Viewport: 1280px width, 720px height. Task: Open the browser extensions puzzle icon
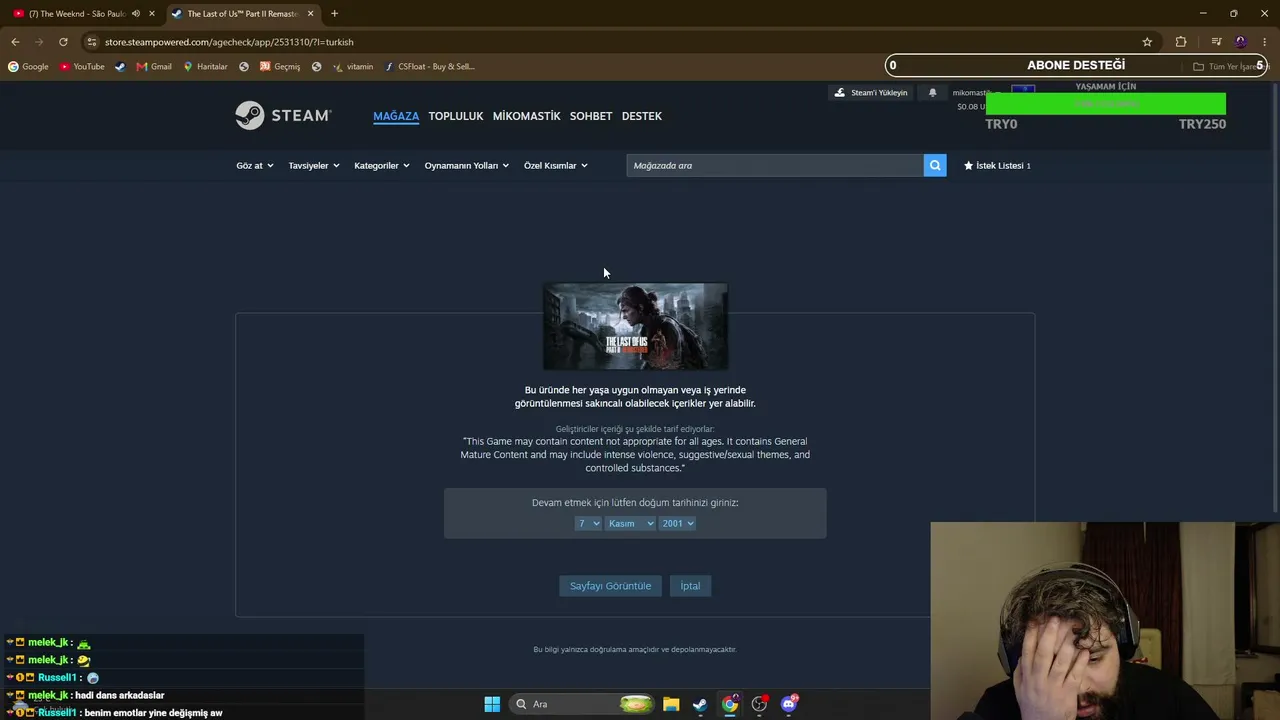click(1181, 42)
